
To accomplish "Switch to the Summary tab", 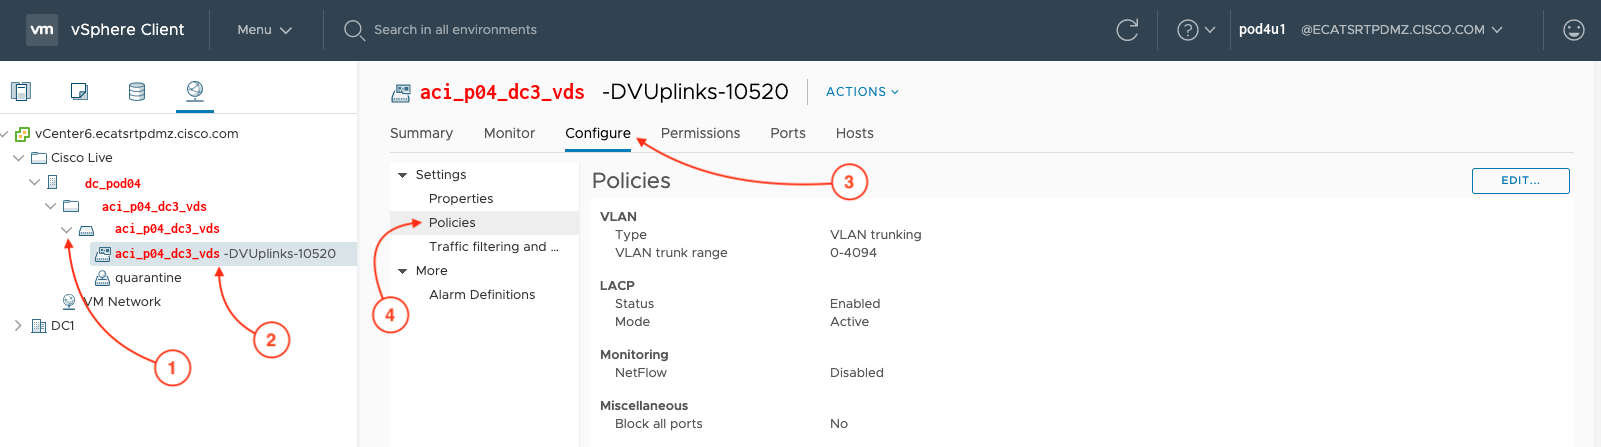I will tap(421, 133).
